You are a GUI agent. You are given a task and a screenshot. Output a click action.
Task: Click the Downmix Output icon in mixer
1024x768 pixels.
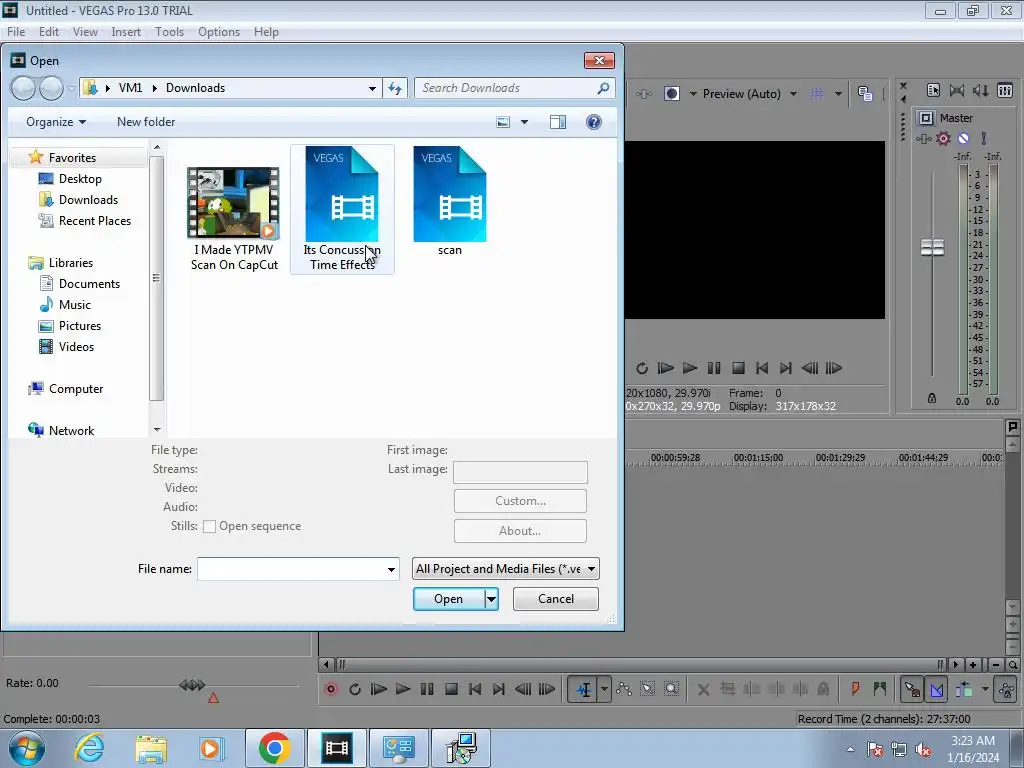click(x=957, y=90)
